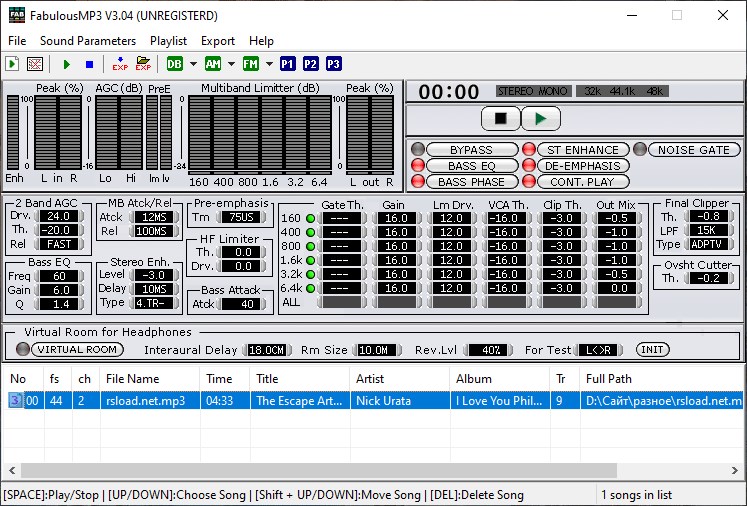Open the FM preset dropdown arrow
This screenshot has width=747, height=506.
(x=268, y=64)
